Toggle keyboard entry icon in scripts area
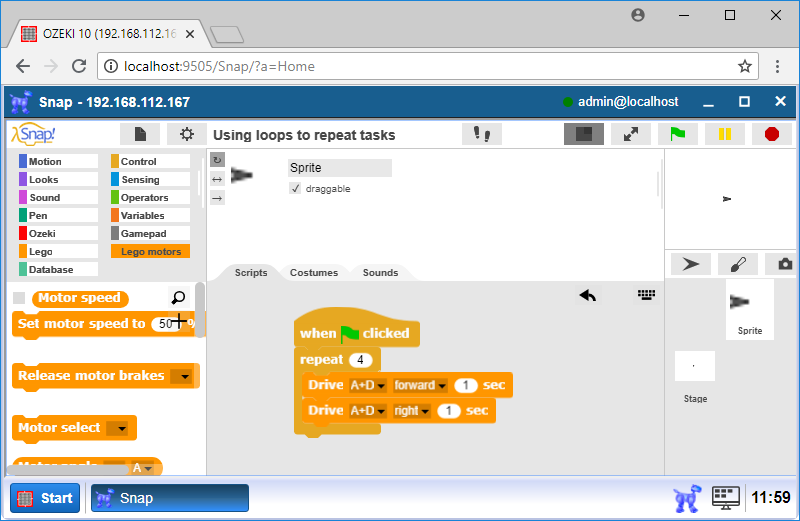The width and height of the screenshot is (800, 521). tap(646, 294)
